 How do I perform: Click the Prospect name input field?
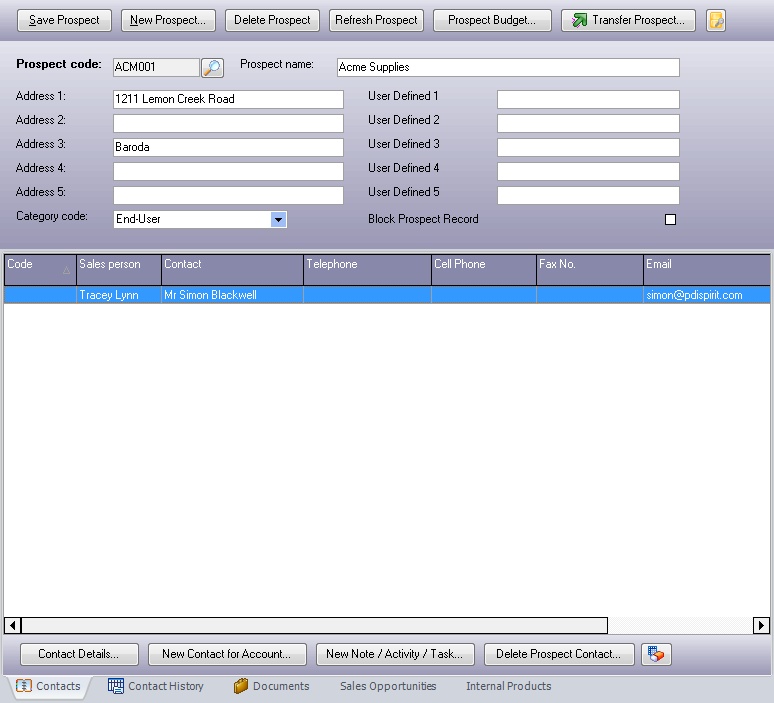(x=508, y=68)
